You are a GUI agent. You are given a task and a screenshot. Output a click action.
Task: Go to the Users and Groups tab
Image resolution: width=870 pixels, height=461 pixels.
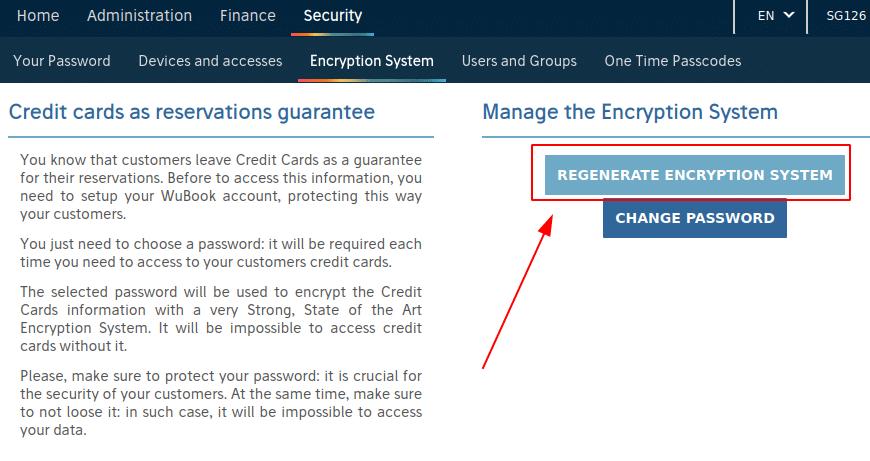pyautogui.click(x=519, y=61)
